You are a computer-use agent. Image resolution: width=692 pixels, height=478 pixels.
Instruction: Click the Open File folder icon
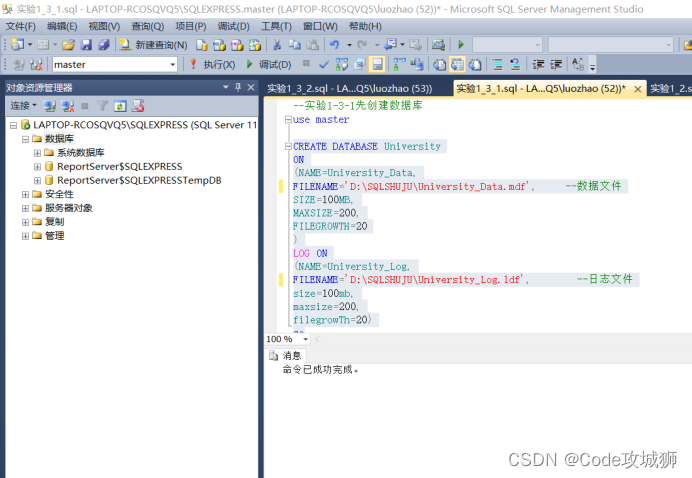click(68, 45)
